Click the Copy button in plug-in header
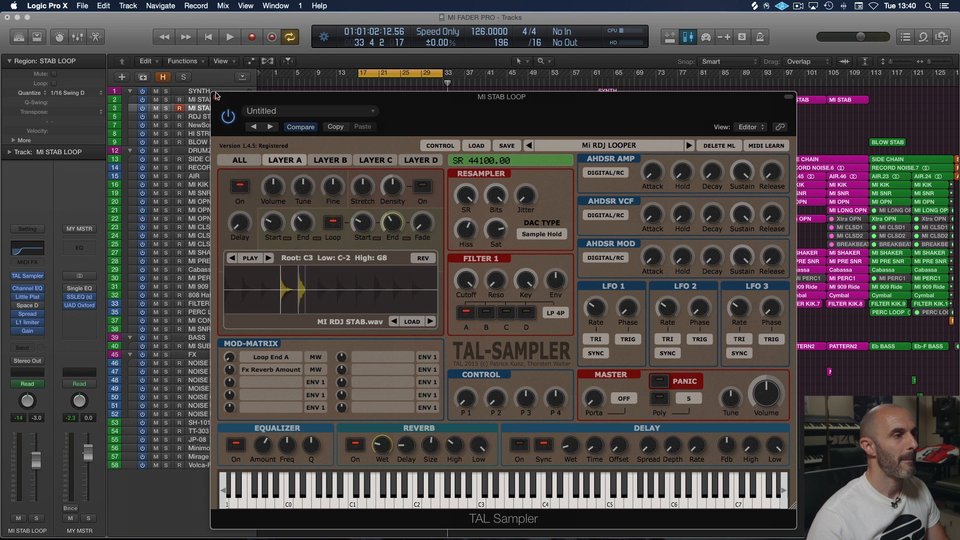960x540 pixels. click(336, 127)
